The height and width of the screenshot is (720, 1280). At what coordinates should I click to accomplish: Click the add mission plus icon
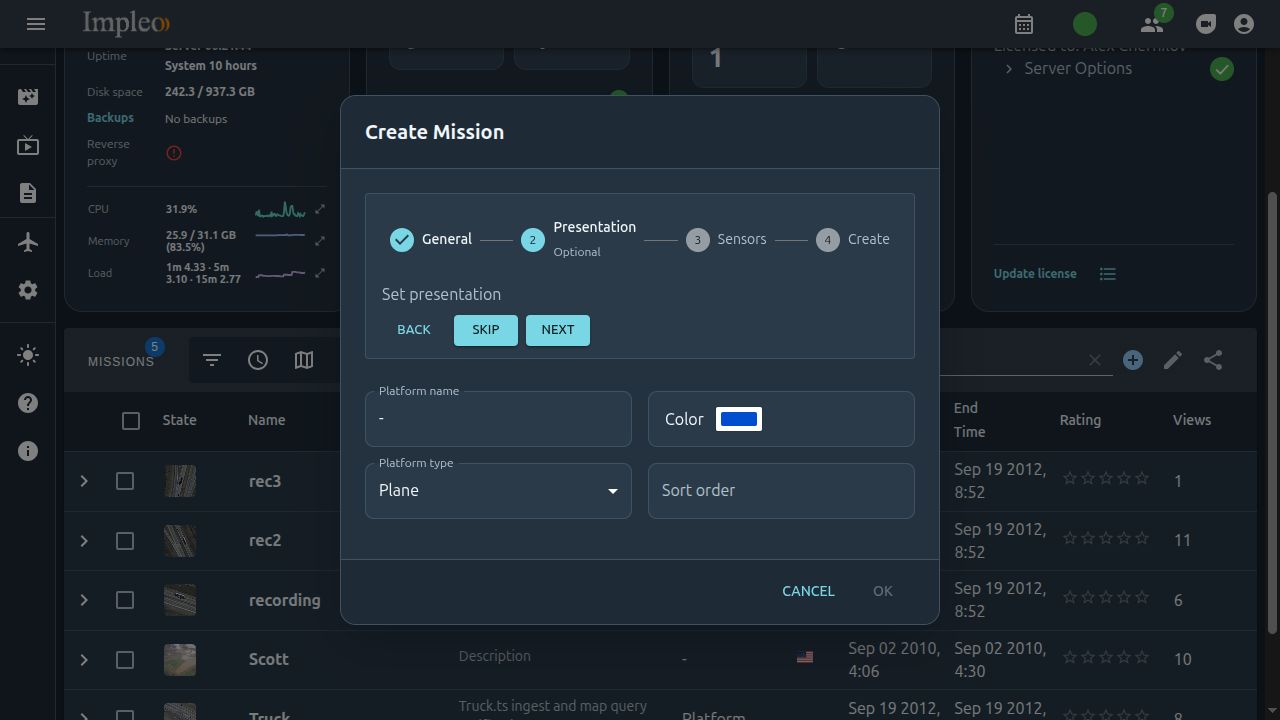tap(1133, 360)
